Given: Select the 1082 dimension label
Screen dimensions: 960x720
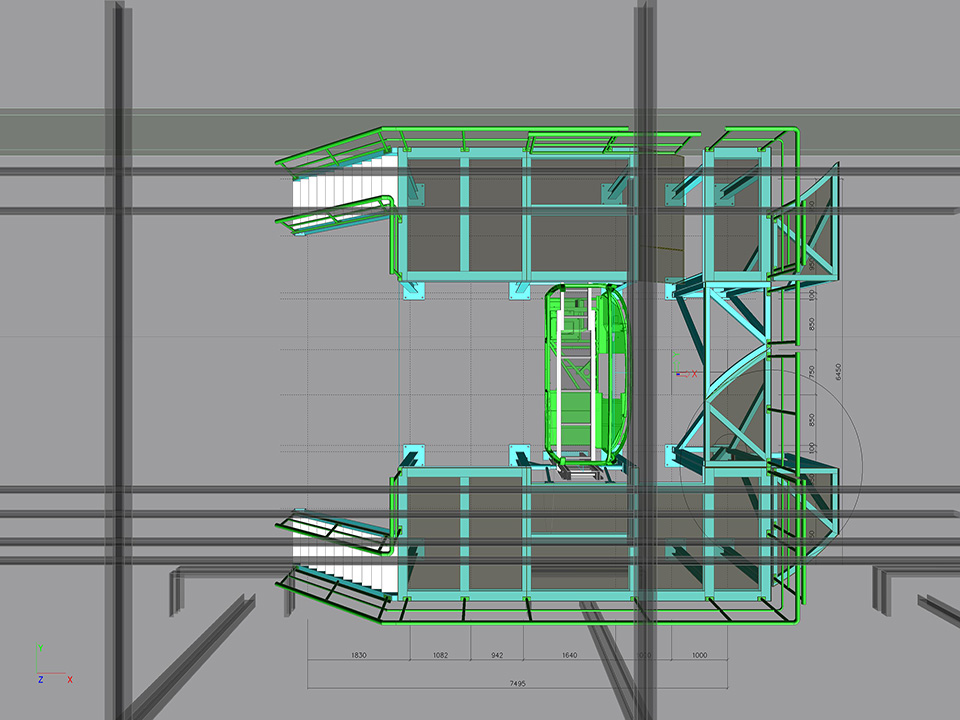Looking at the screenshot, I should point(440,655).
